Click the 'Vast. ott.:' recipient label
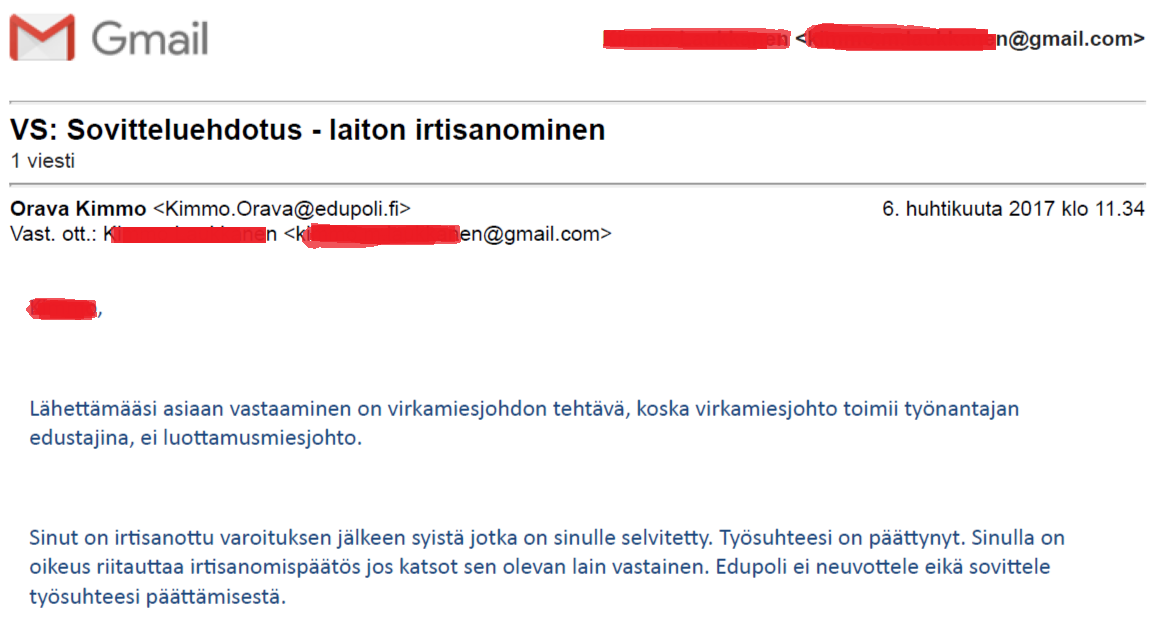 click(x=54, y=235)
